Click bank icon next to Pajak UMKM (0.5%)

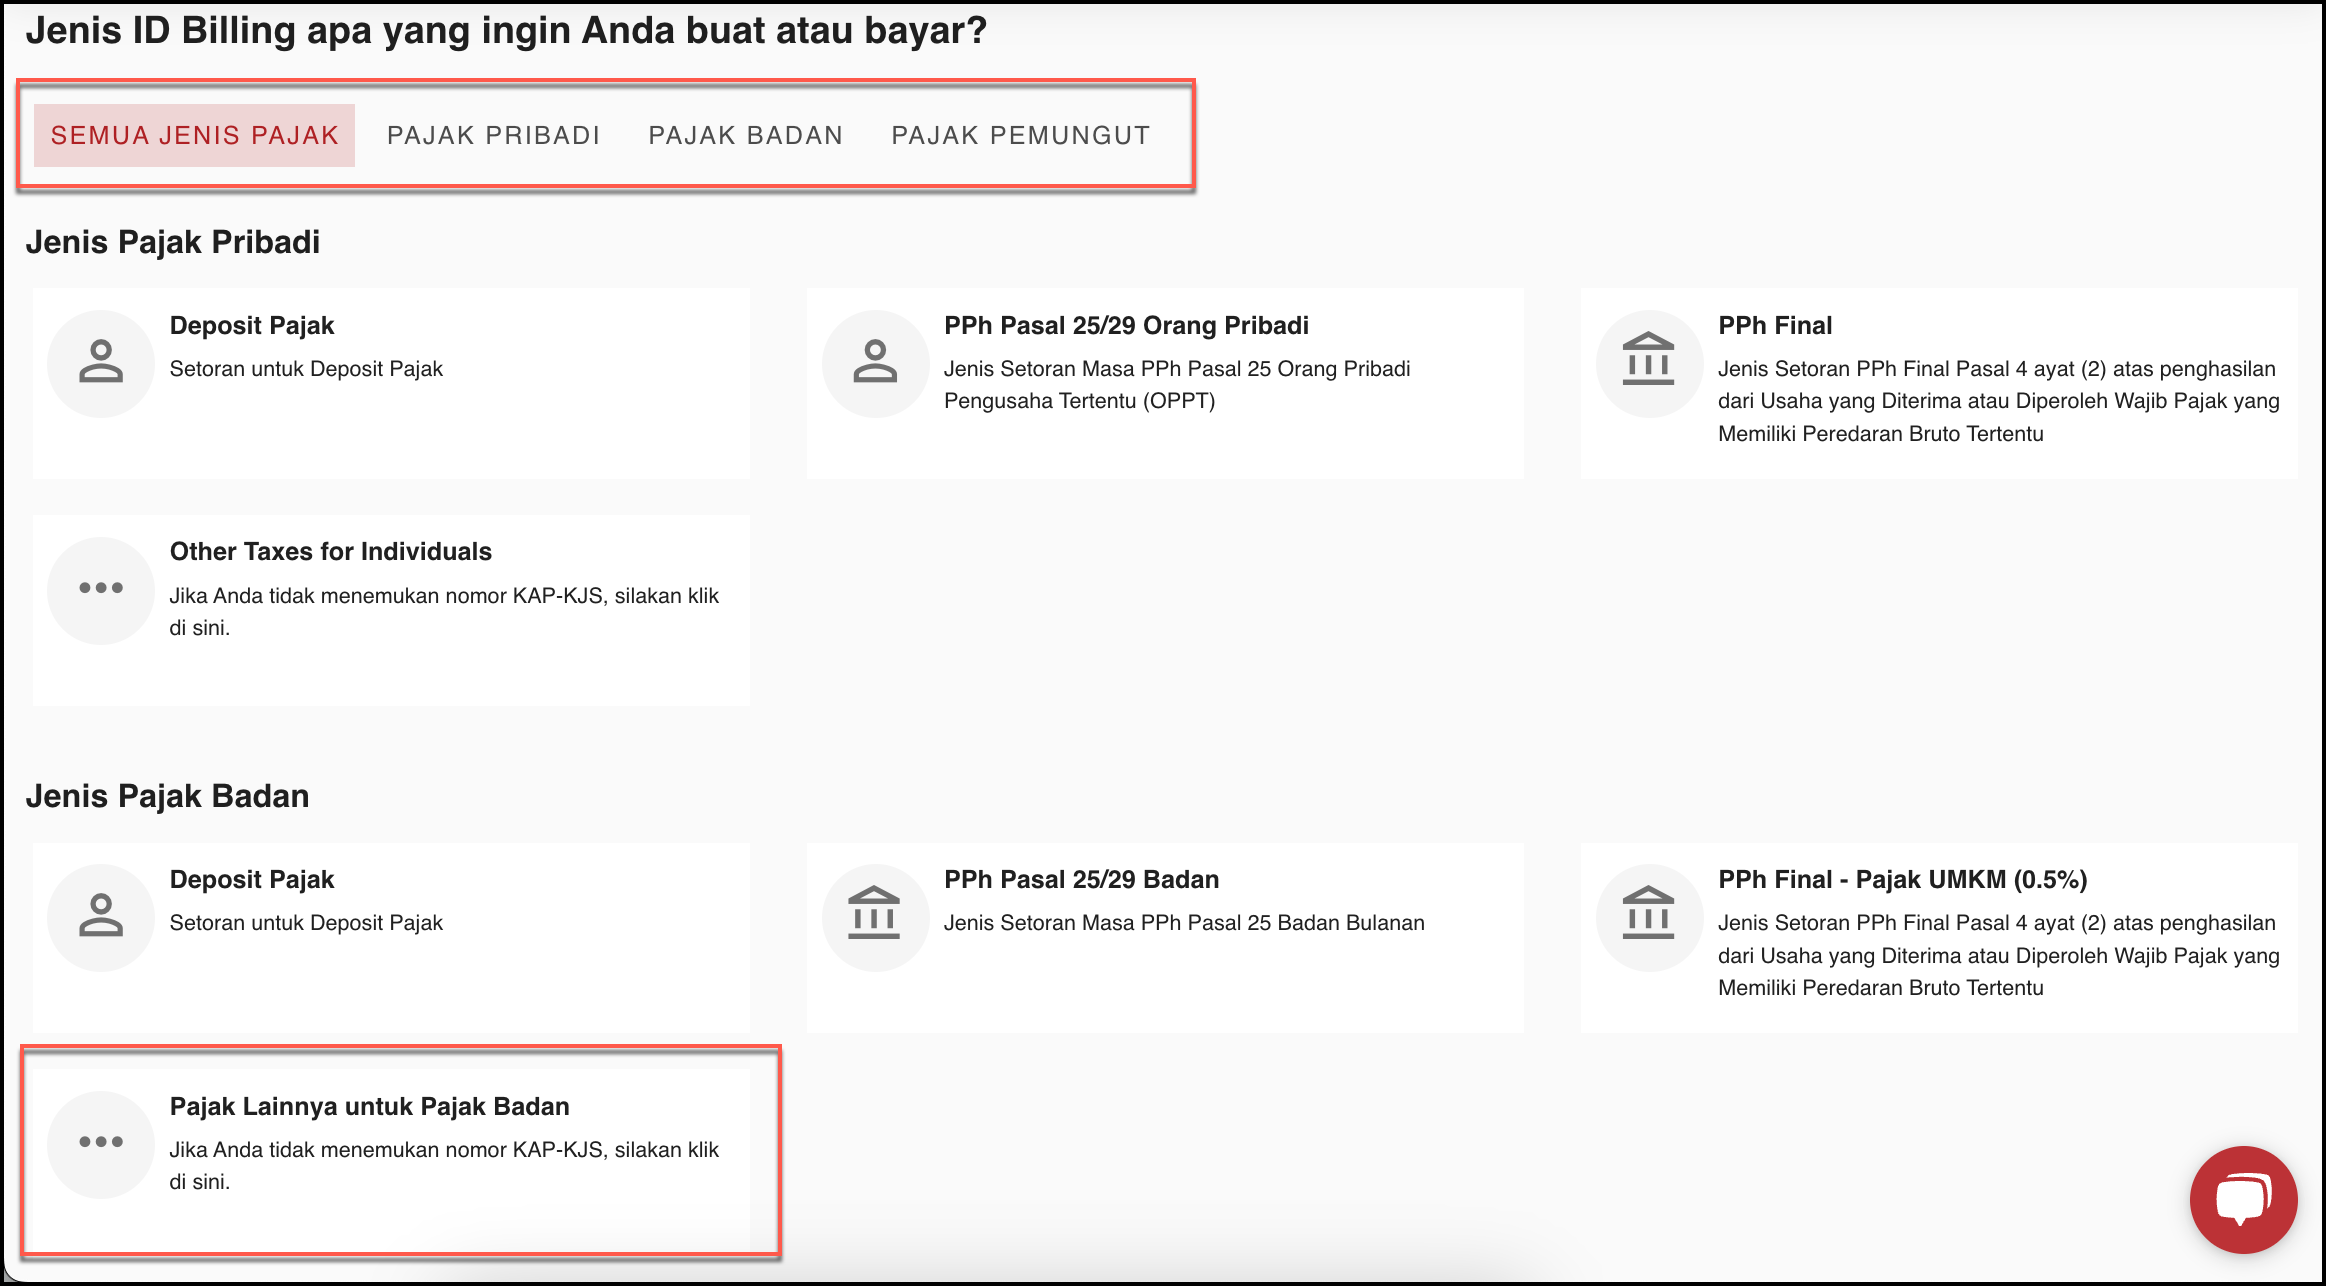(x=1648, y=915)
